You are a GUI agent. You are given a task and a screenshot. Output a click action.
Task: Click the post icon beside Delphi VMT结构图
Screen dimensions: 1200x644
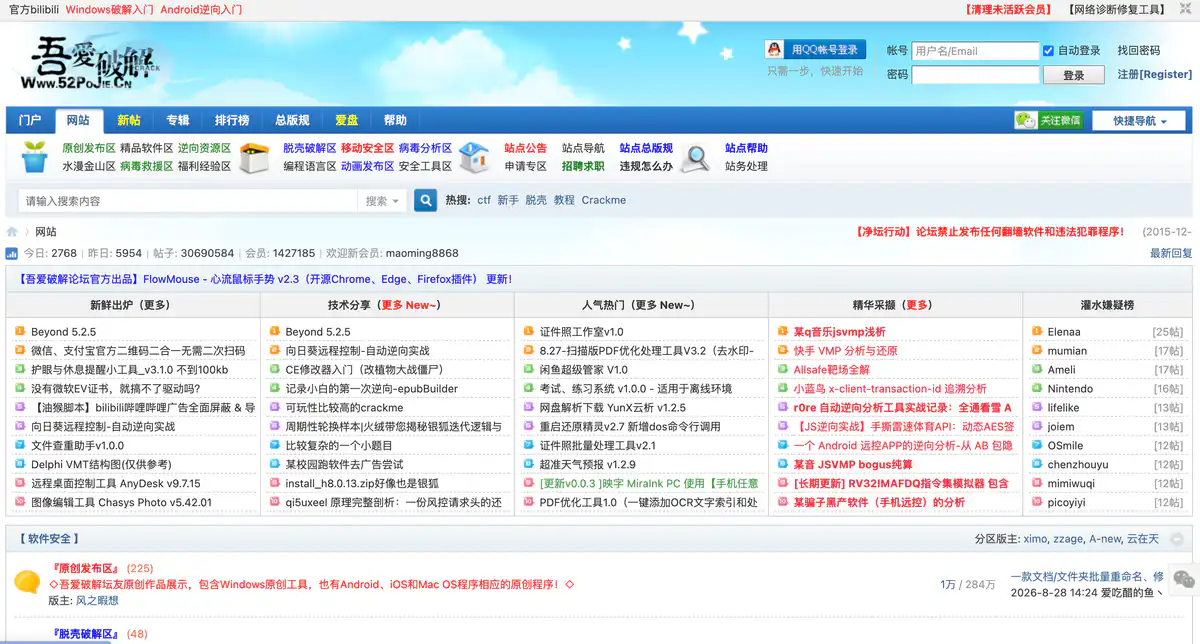[21, 465]
